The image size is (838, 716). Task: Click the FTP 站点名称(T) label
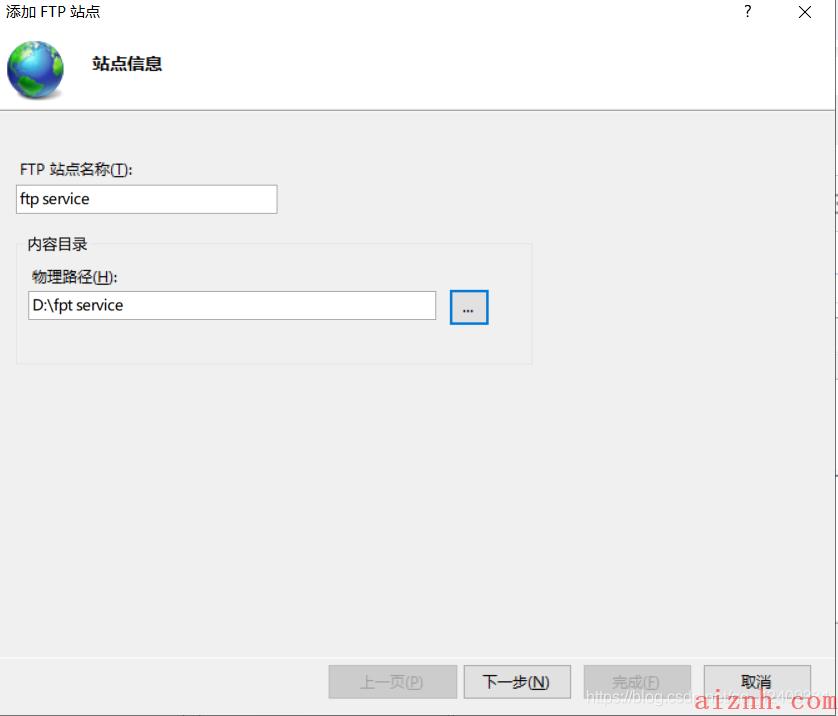coord(76,169)
